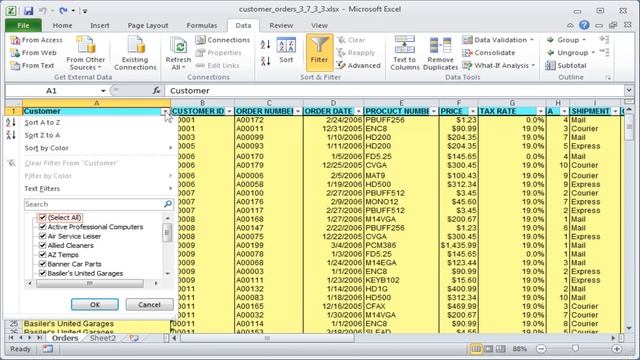Open the ORDER NUMBER filter dropdown
Screen dimensions: 640x360
[x=298, y=111]
